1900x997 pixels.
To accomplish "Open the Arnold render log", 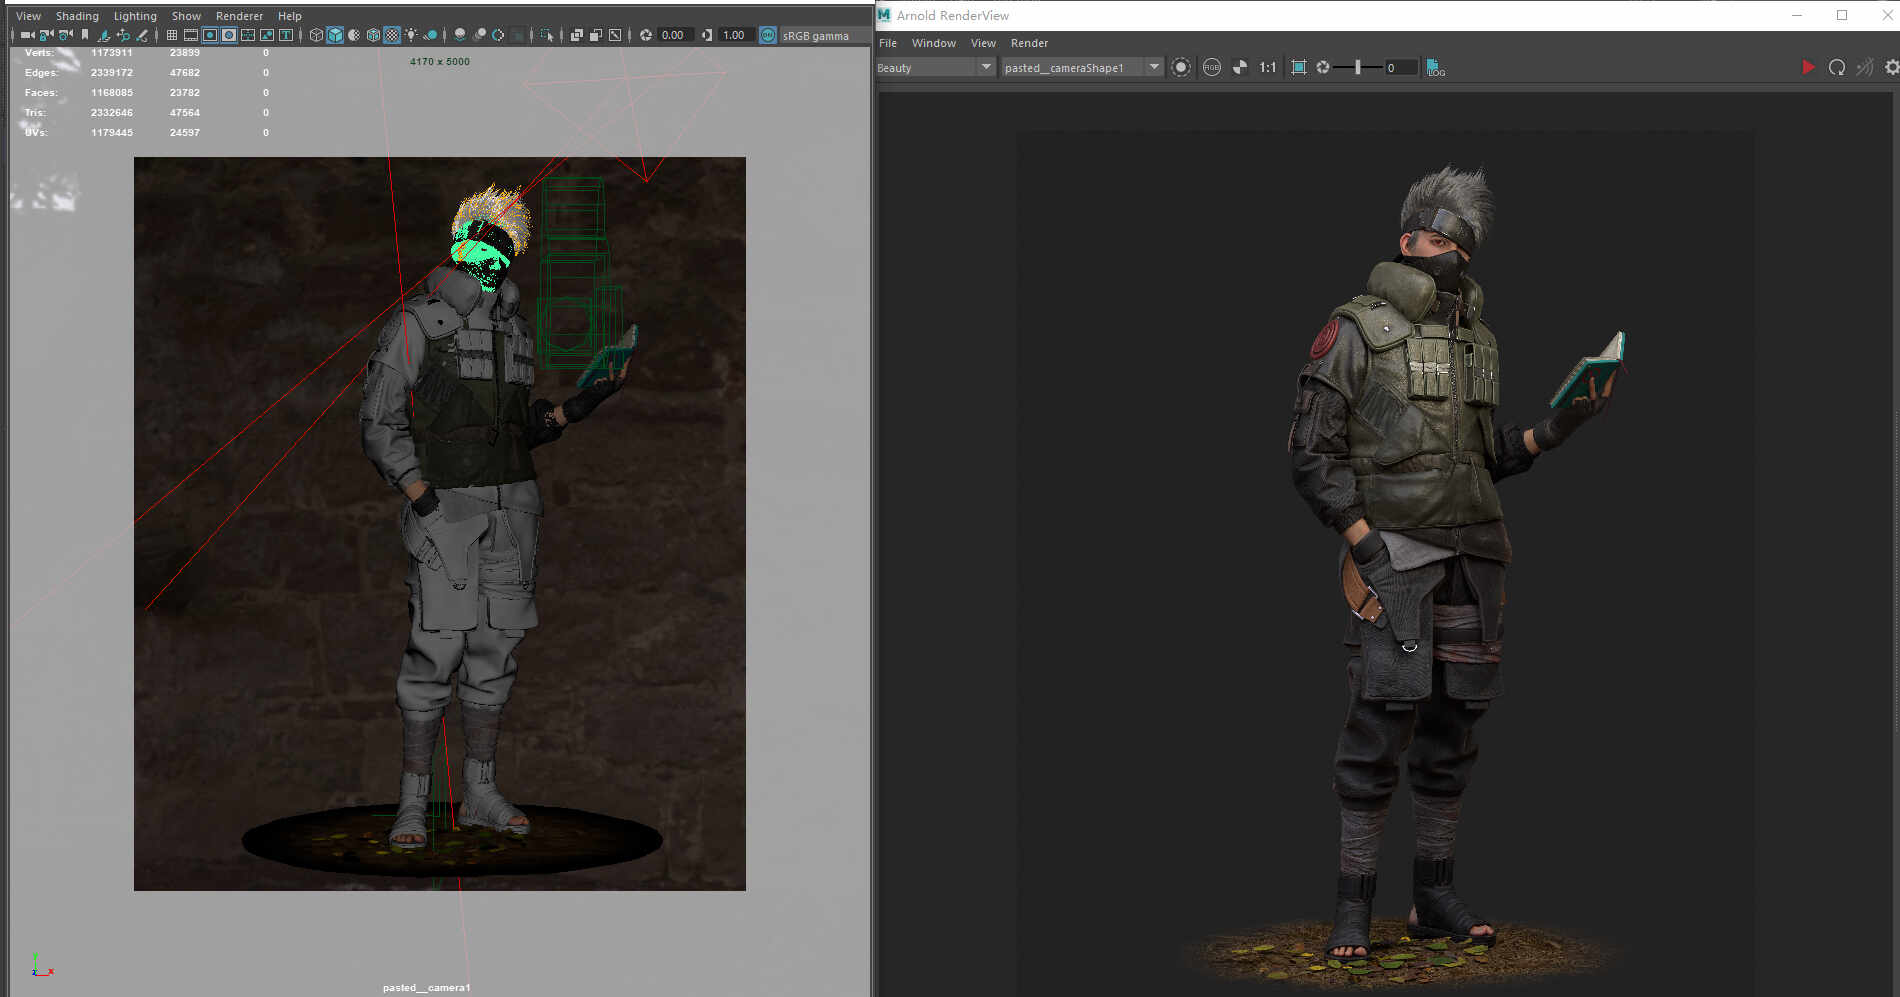I will pos(1436,68).
